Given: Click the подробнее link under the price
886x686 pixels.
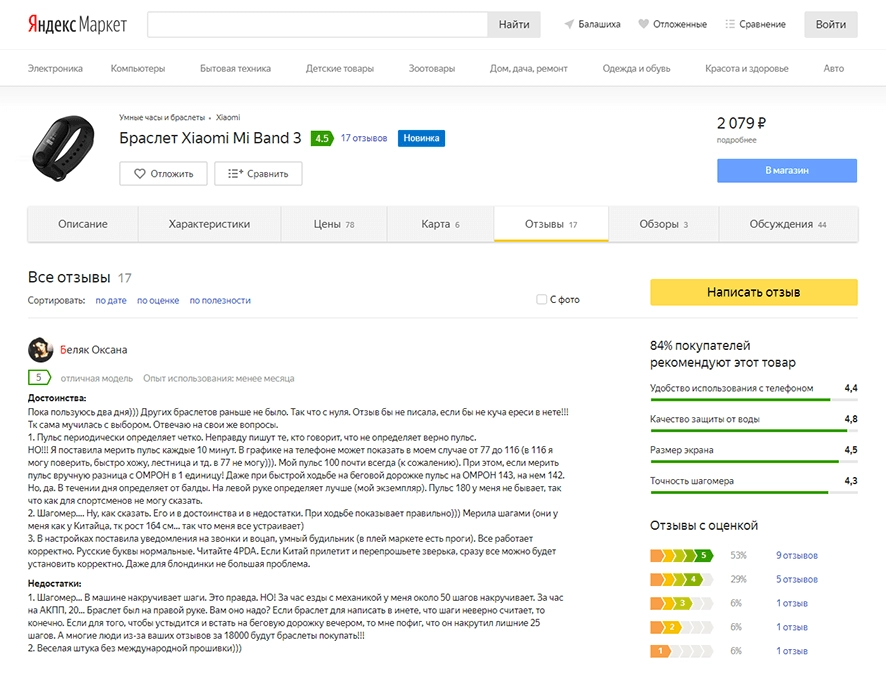Looking at the screenshot, I should (736, 140).
